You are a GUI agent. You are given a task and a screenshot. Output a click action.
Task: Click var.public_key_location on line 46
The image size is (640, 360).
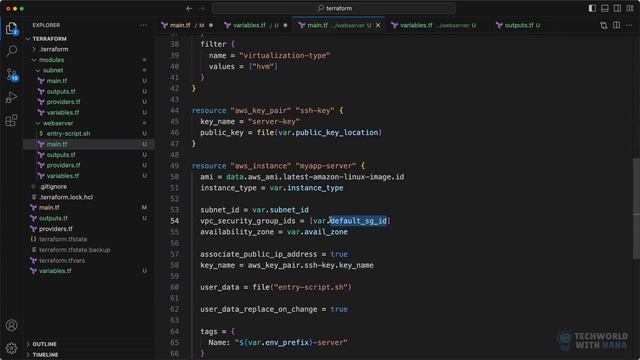(x=329, y=133)
